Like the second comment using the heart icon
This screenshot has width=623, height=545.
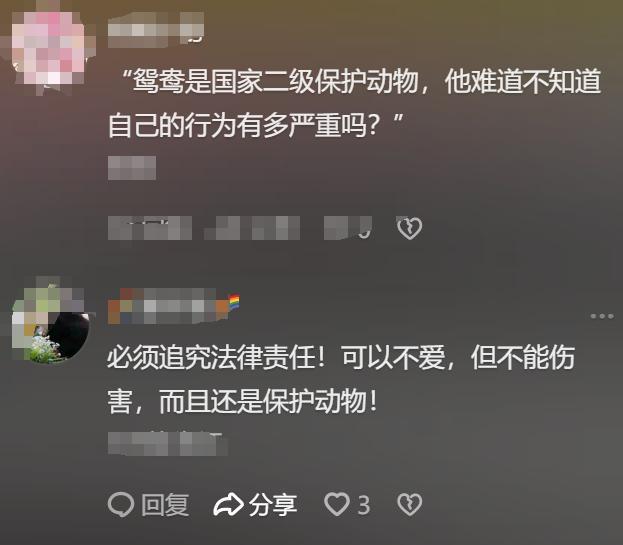pos(337,504)
